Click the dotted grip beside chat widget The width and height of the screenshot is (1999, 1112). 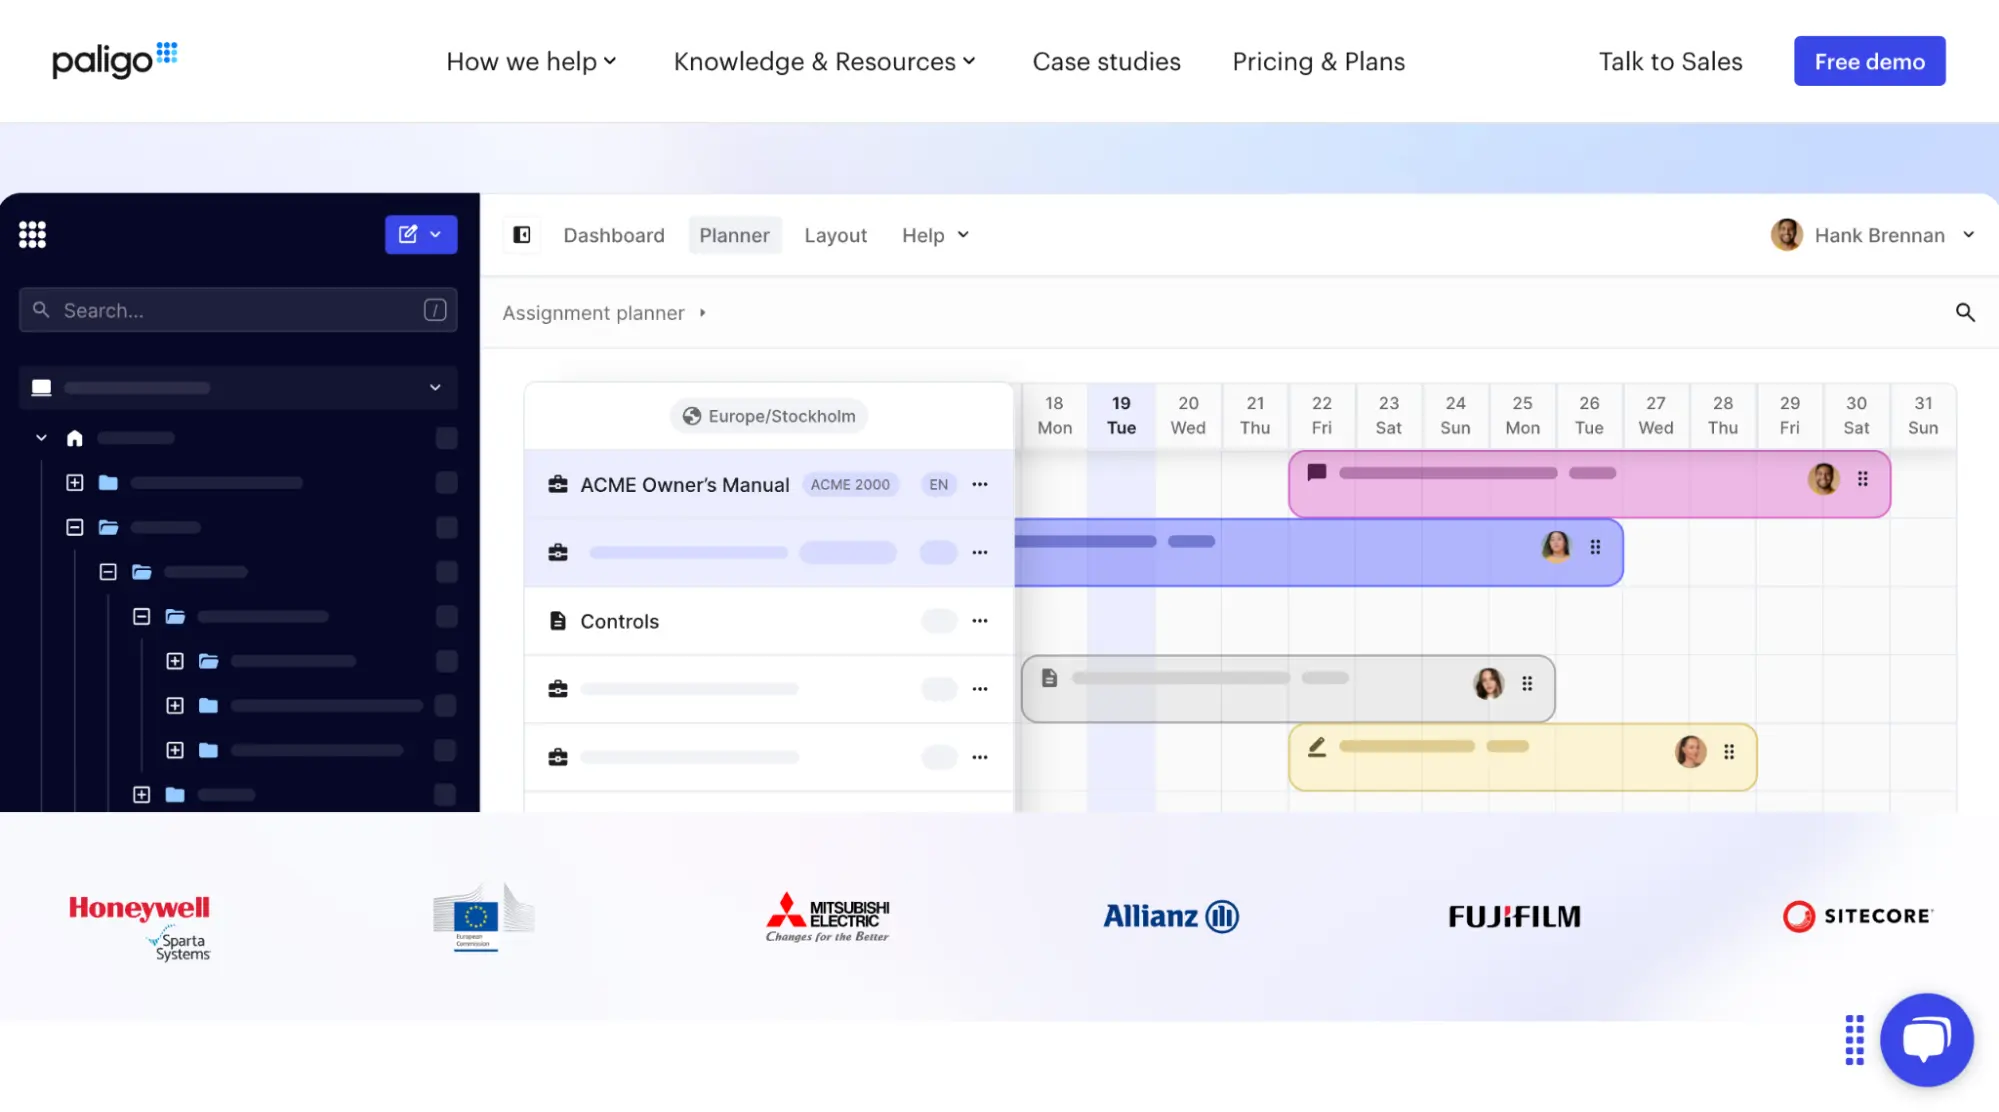tap(1854, 1040)
